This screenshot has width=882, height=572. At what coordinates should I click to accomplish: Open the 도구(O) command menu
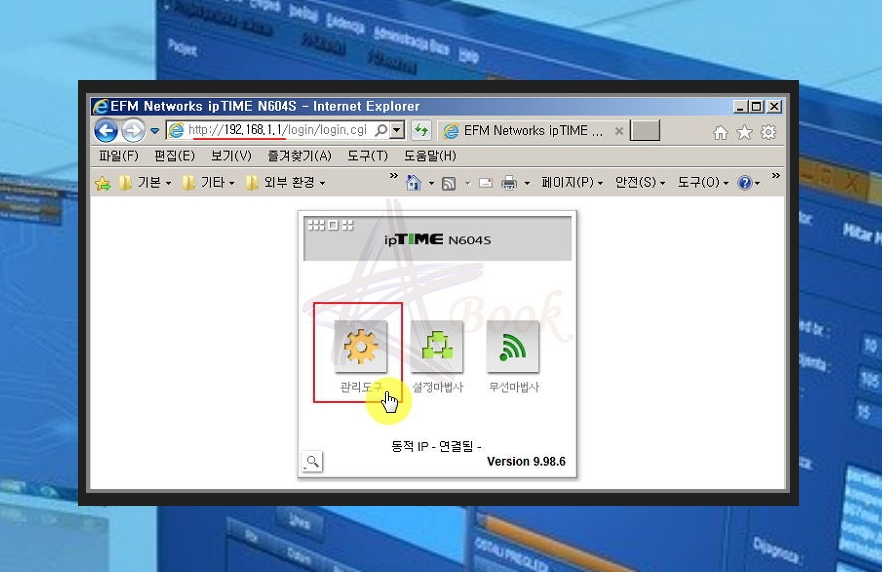[703, 182]
